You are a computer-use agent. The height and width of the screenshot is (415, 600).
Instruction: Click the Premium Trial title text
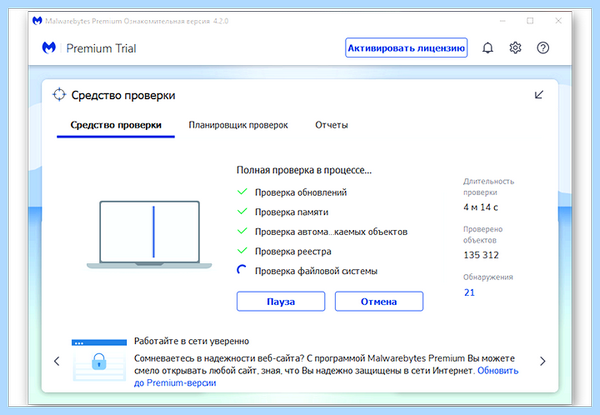tap(101, 48)
